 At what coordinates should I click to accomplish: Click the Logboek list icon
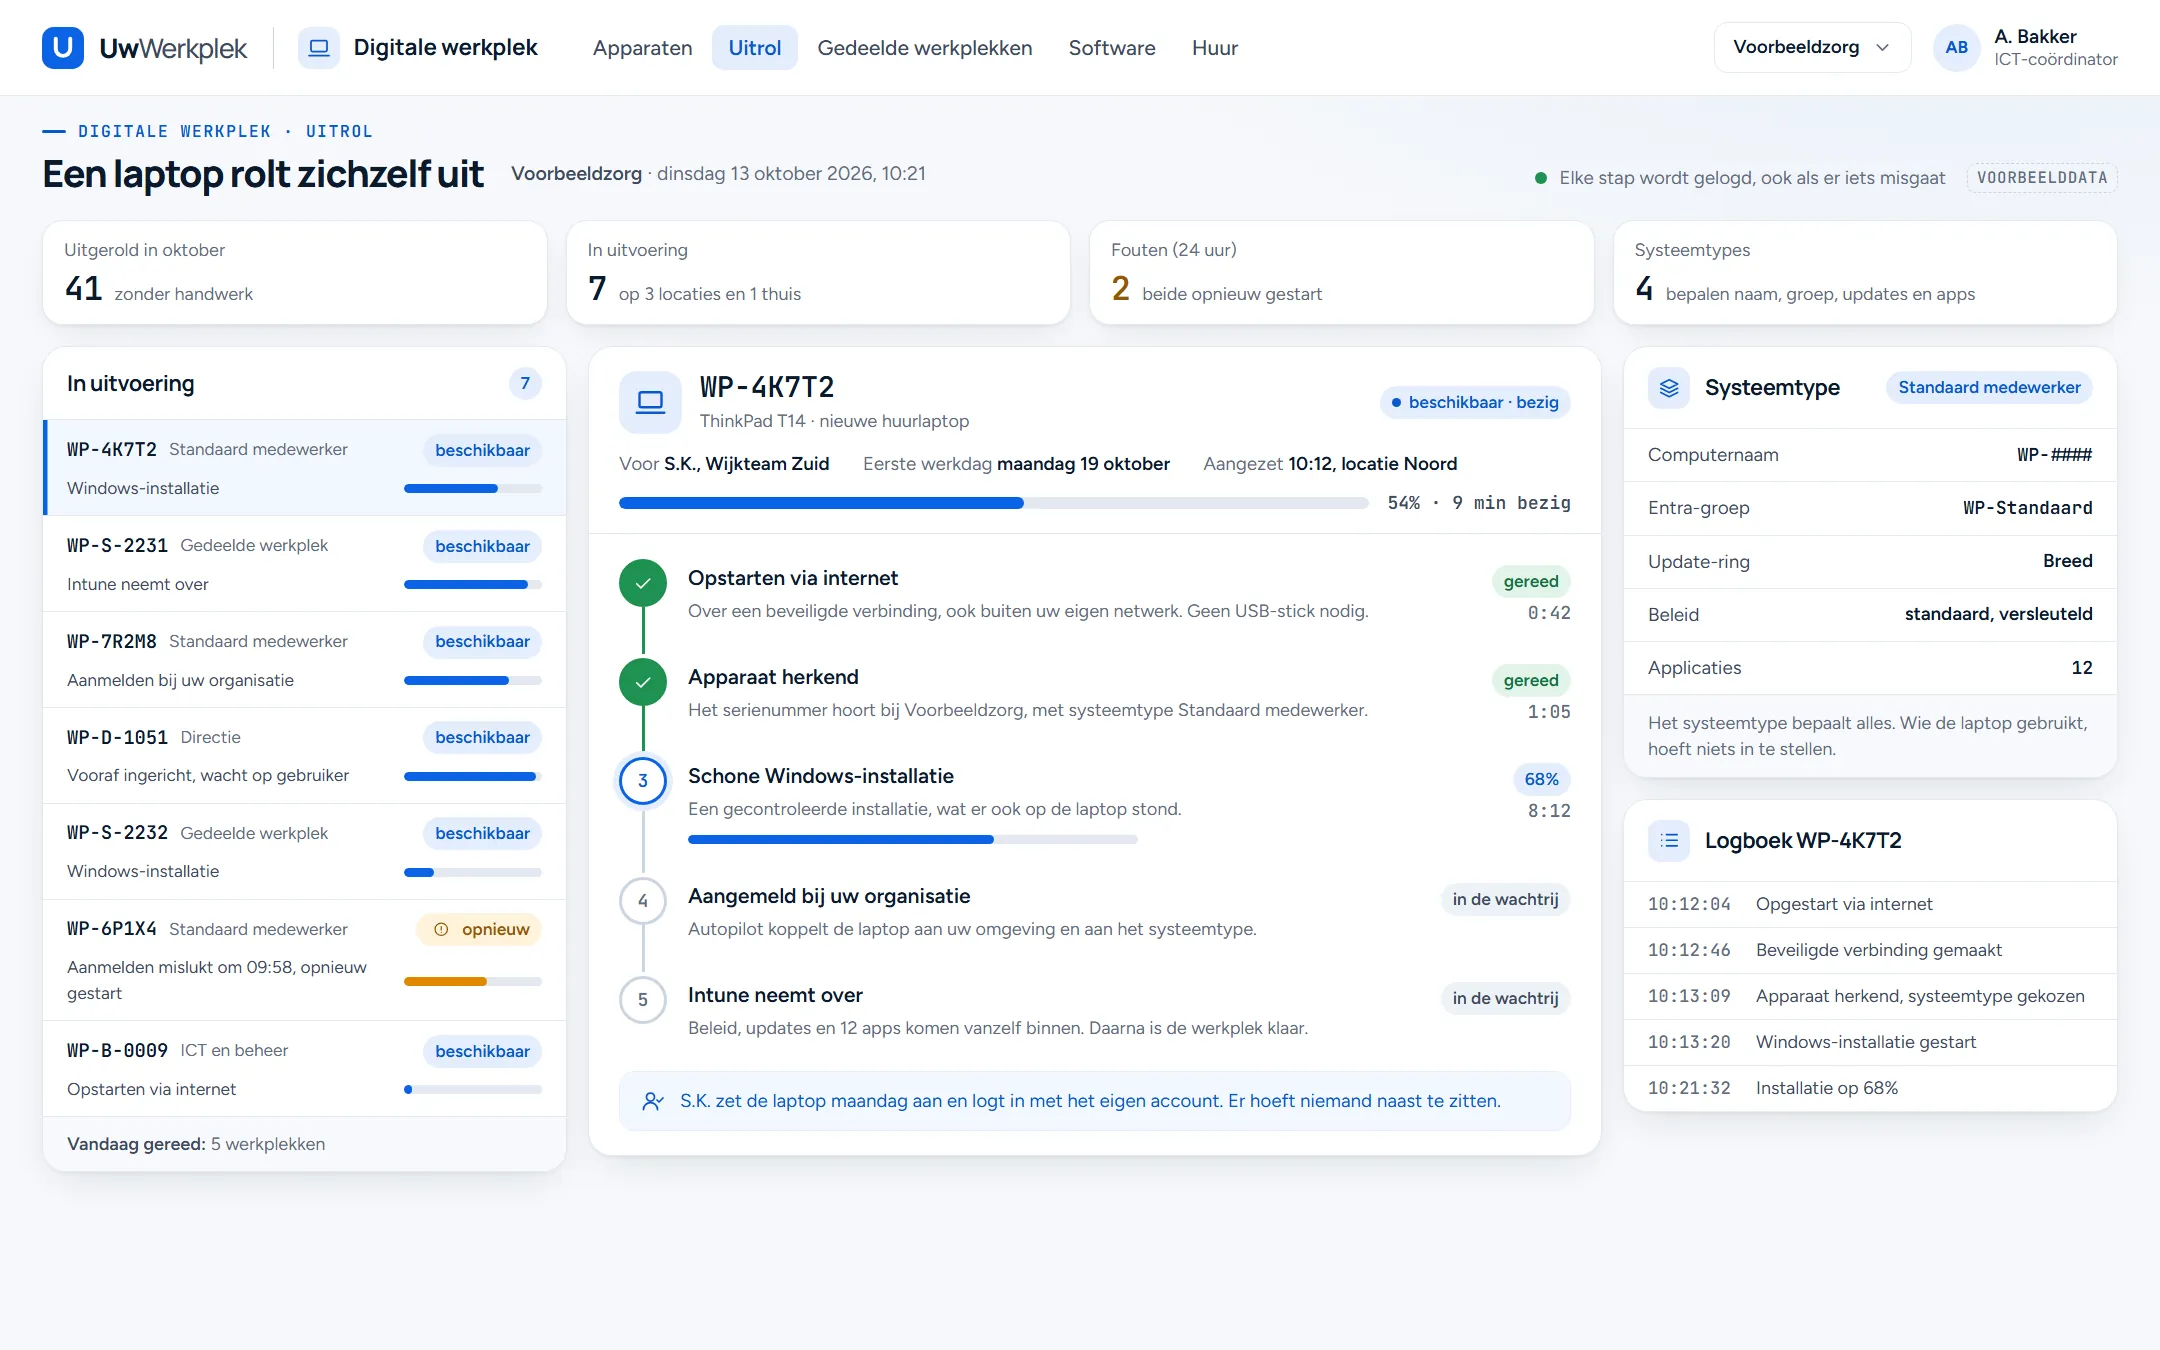pos(1669,841)
